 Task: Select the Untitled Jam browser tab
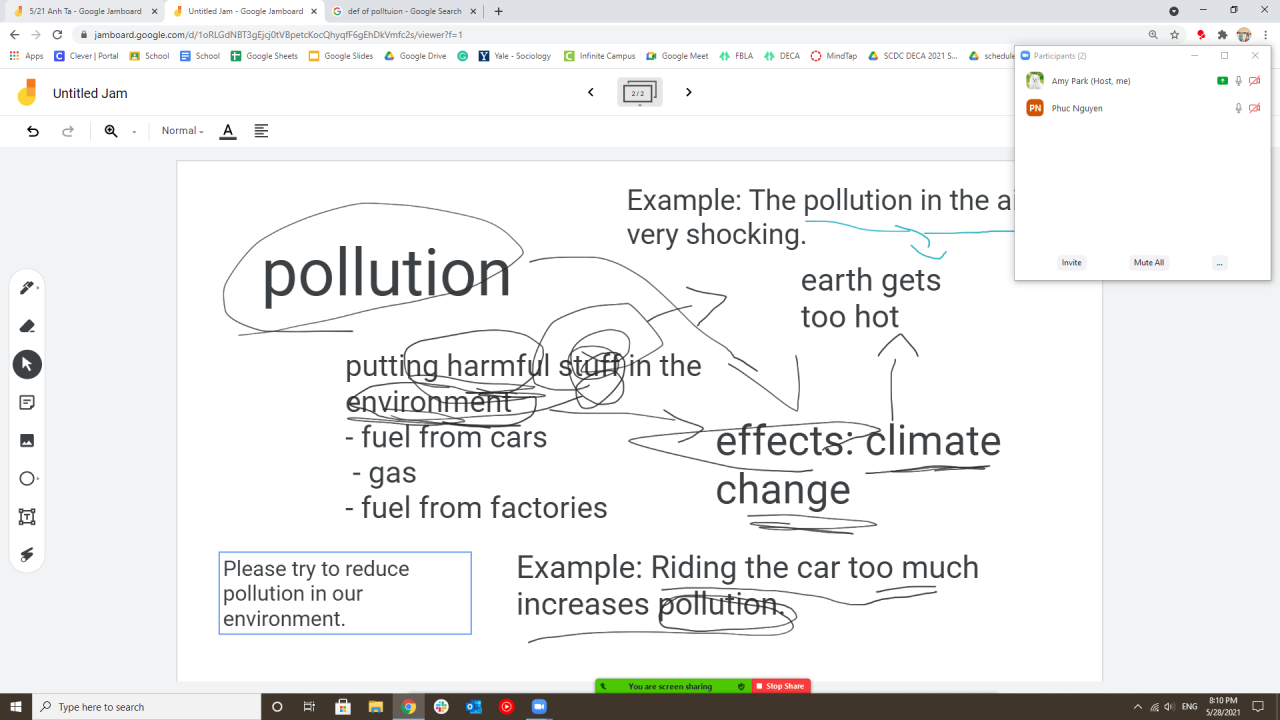point(244,11)
